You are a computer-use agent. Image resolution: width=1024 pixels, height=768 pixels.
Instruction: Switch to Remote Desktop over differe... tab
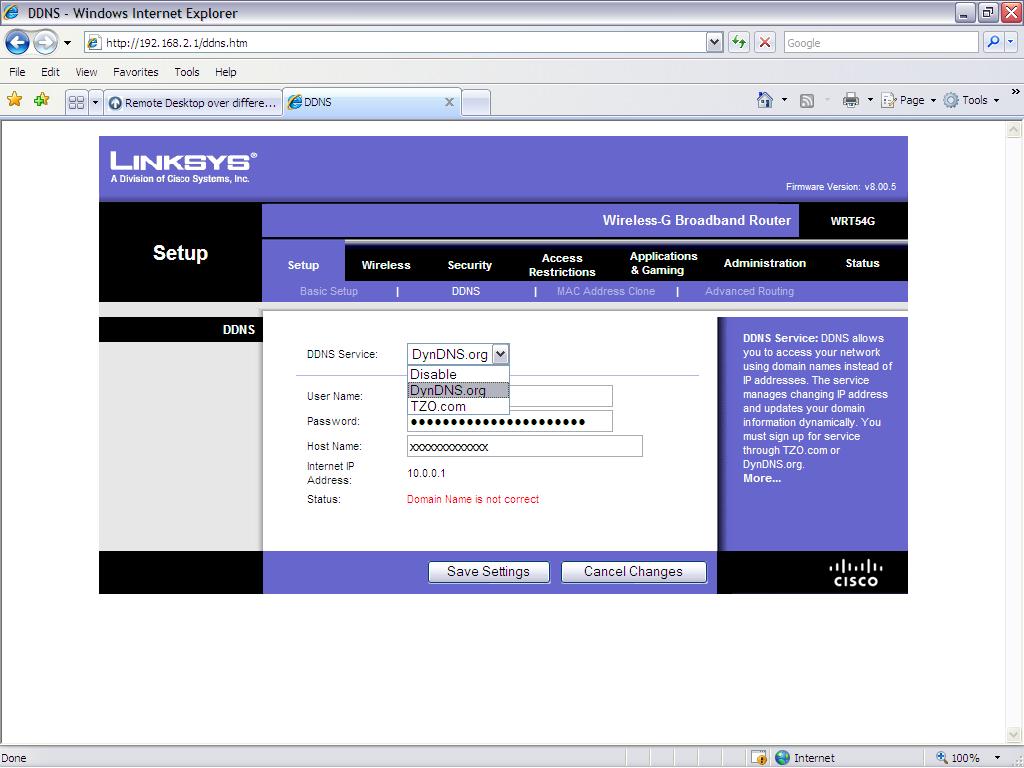pyautogui.click(x=193, y=103)
